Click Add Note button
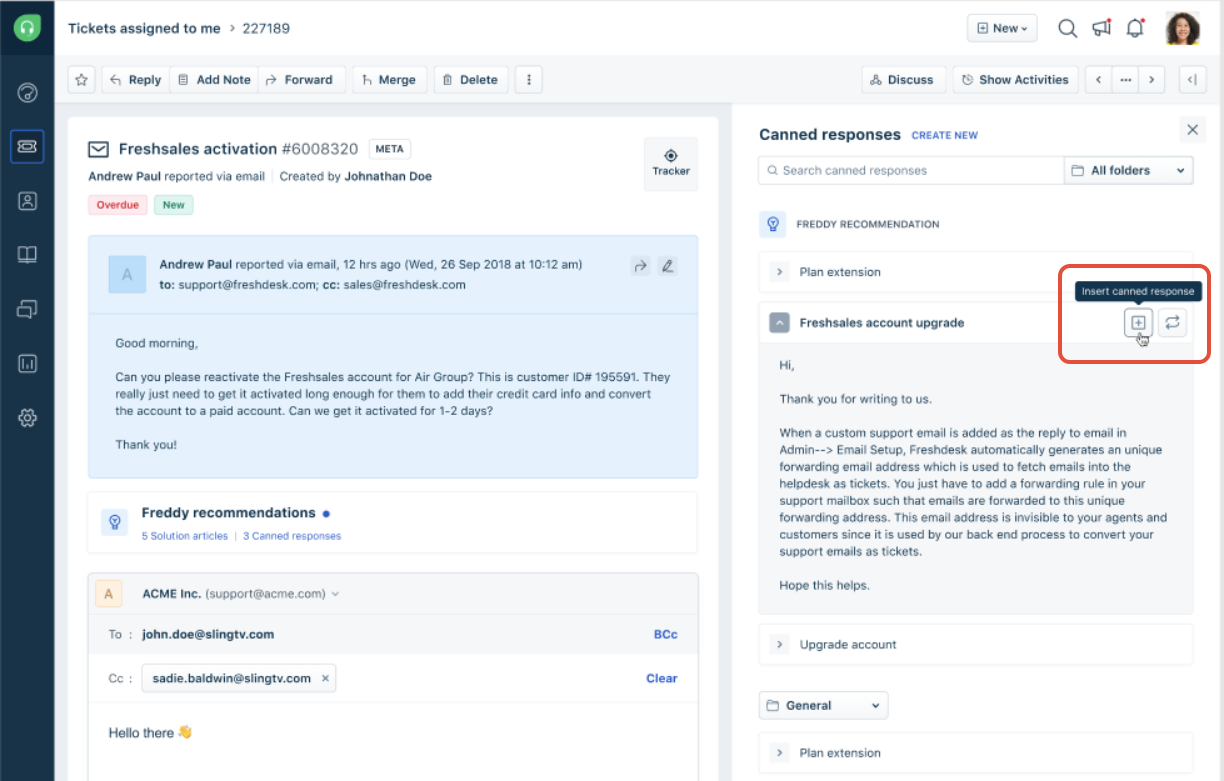Viewport: 1224px width, 781px height. 214,80
